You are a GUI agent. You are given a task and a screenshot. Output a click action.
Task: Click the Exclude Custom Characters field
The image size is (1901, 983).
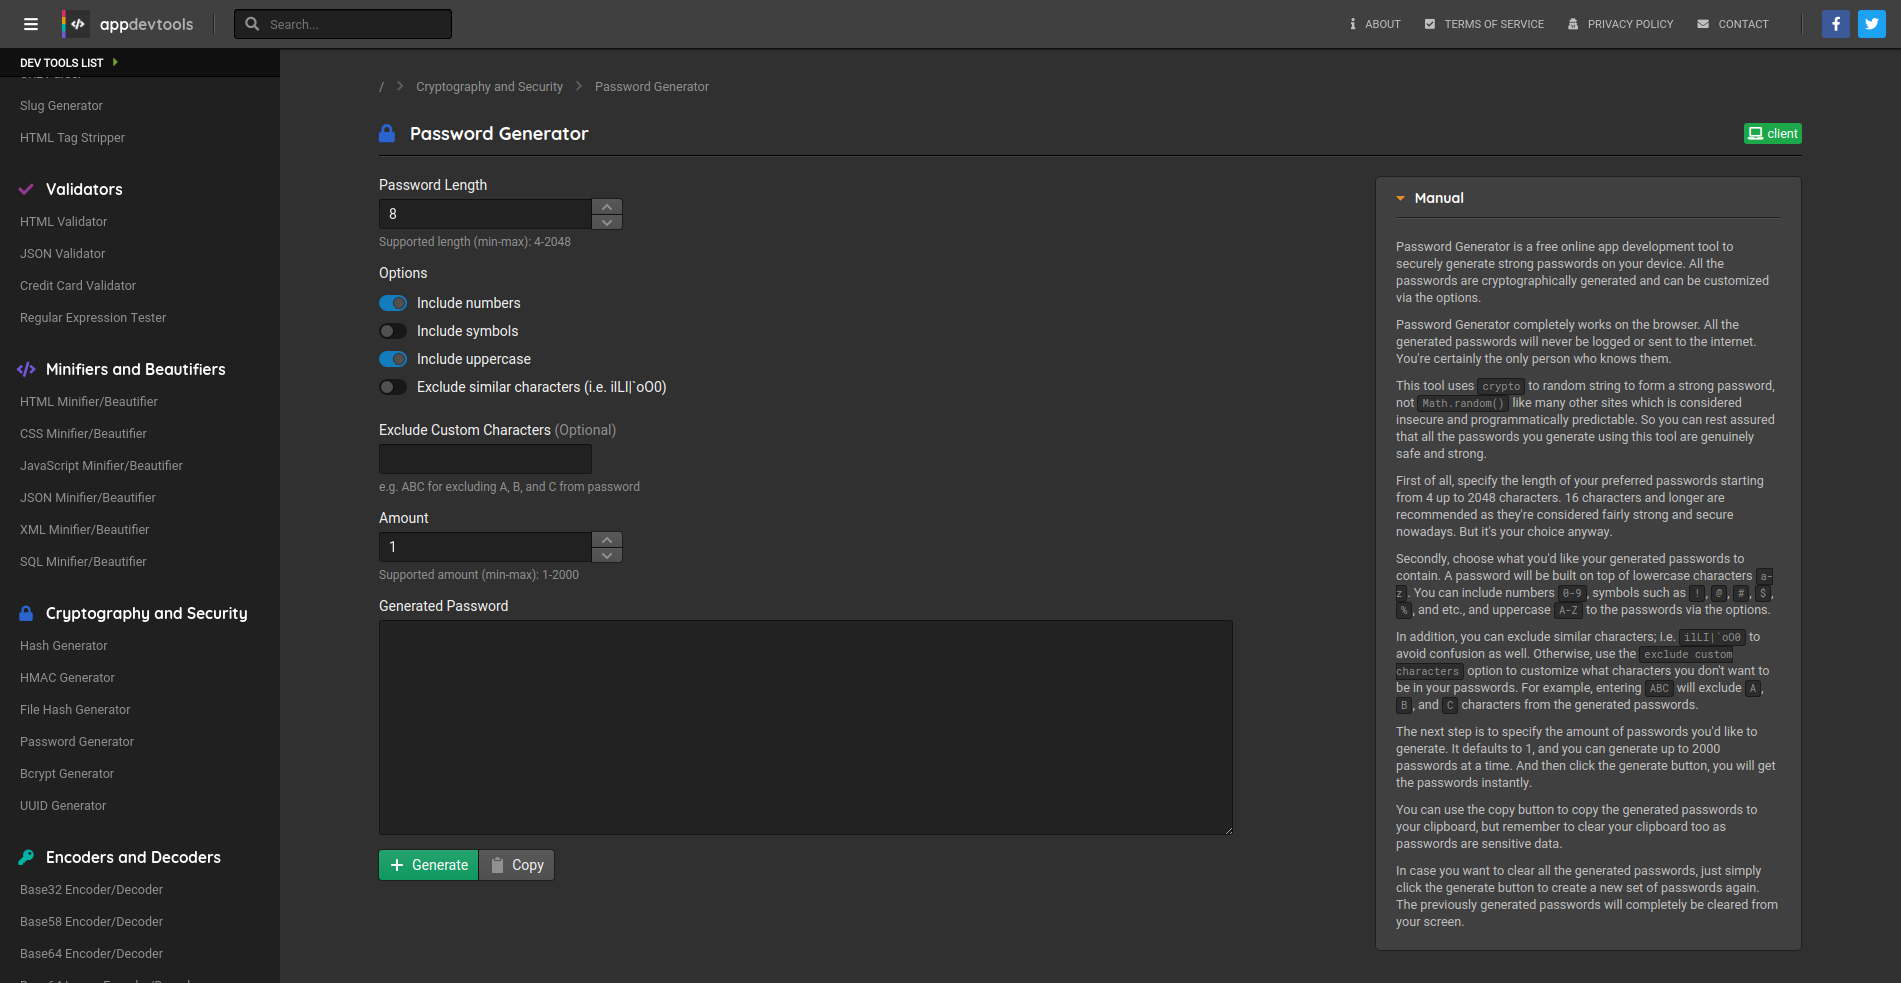485,459
